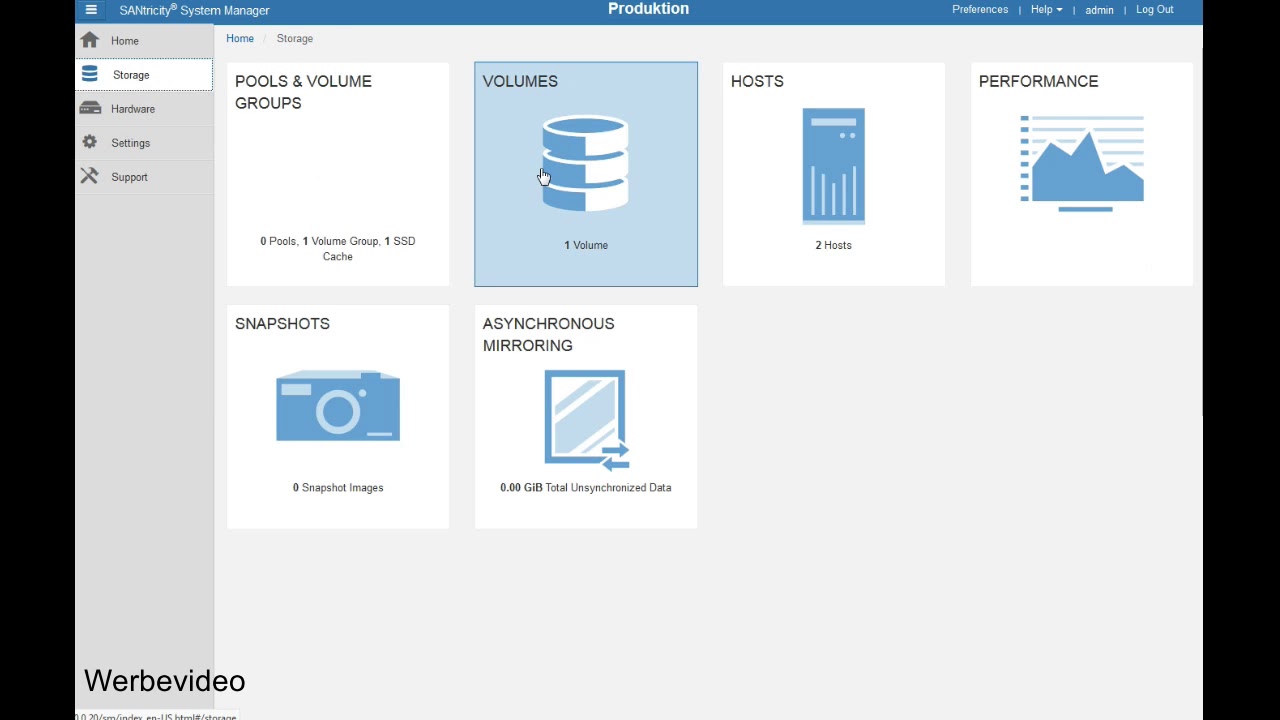Click the Hosts tile heading
The image size is (1280, 720).
coord(757,81)
